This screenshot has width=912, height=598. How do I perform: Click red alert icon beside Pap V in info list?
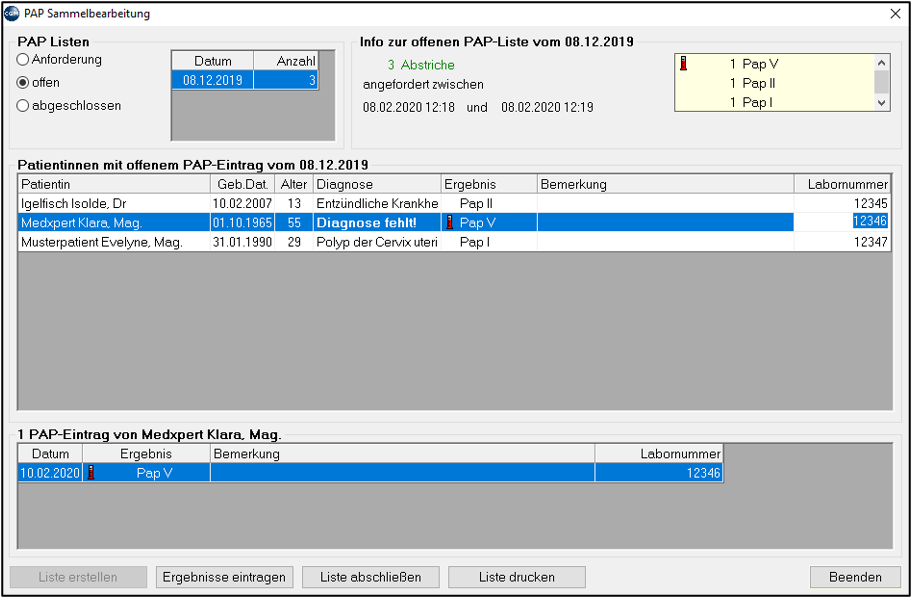coord(683,63)
